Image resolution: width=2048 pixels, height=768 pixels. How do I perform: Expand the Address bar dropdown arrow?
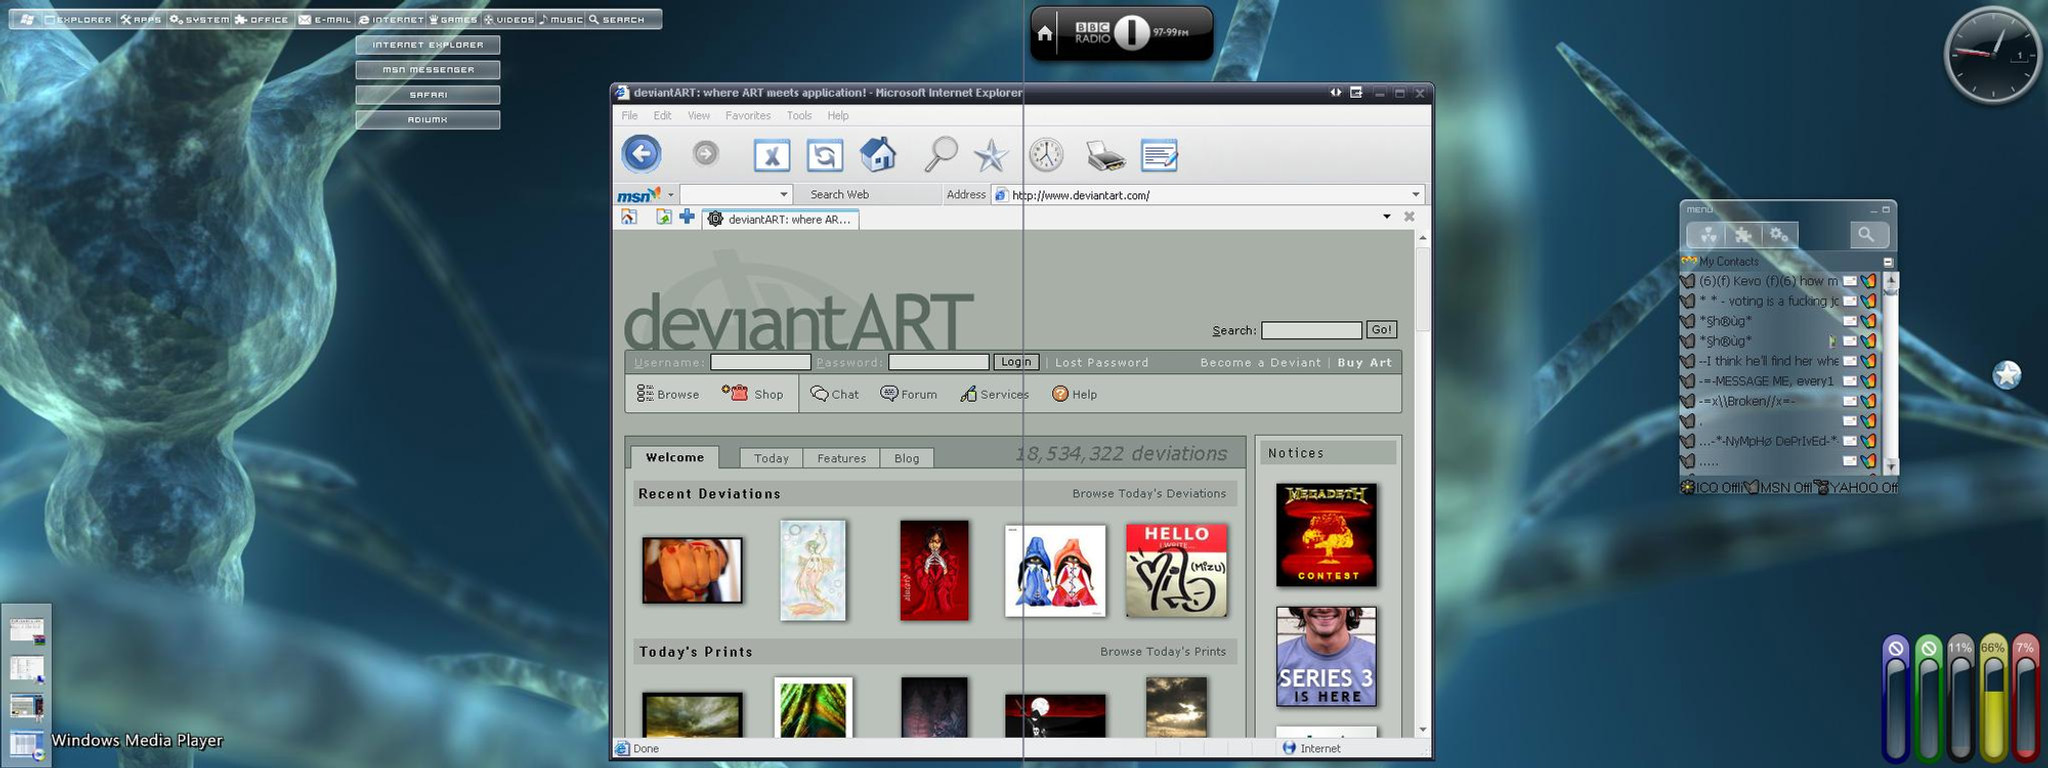[x=1415, y=195]
